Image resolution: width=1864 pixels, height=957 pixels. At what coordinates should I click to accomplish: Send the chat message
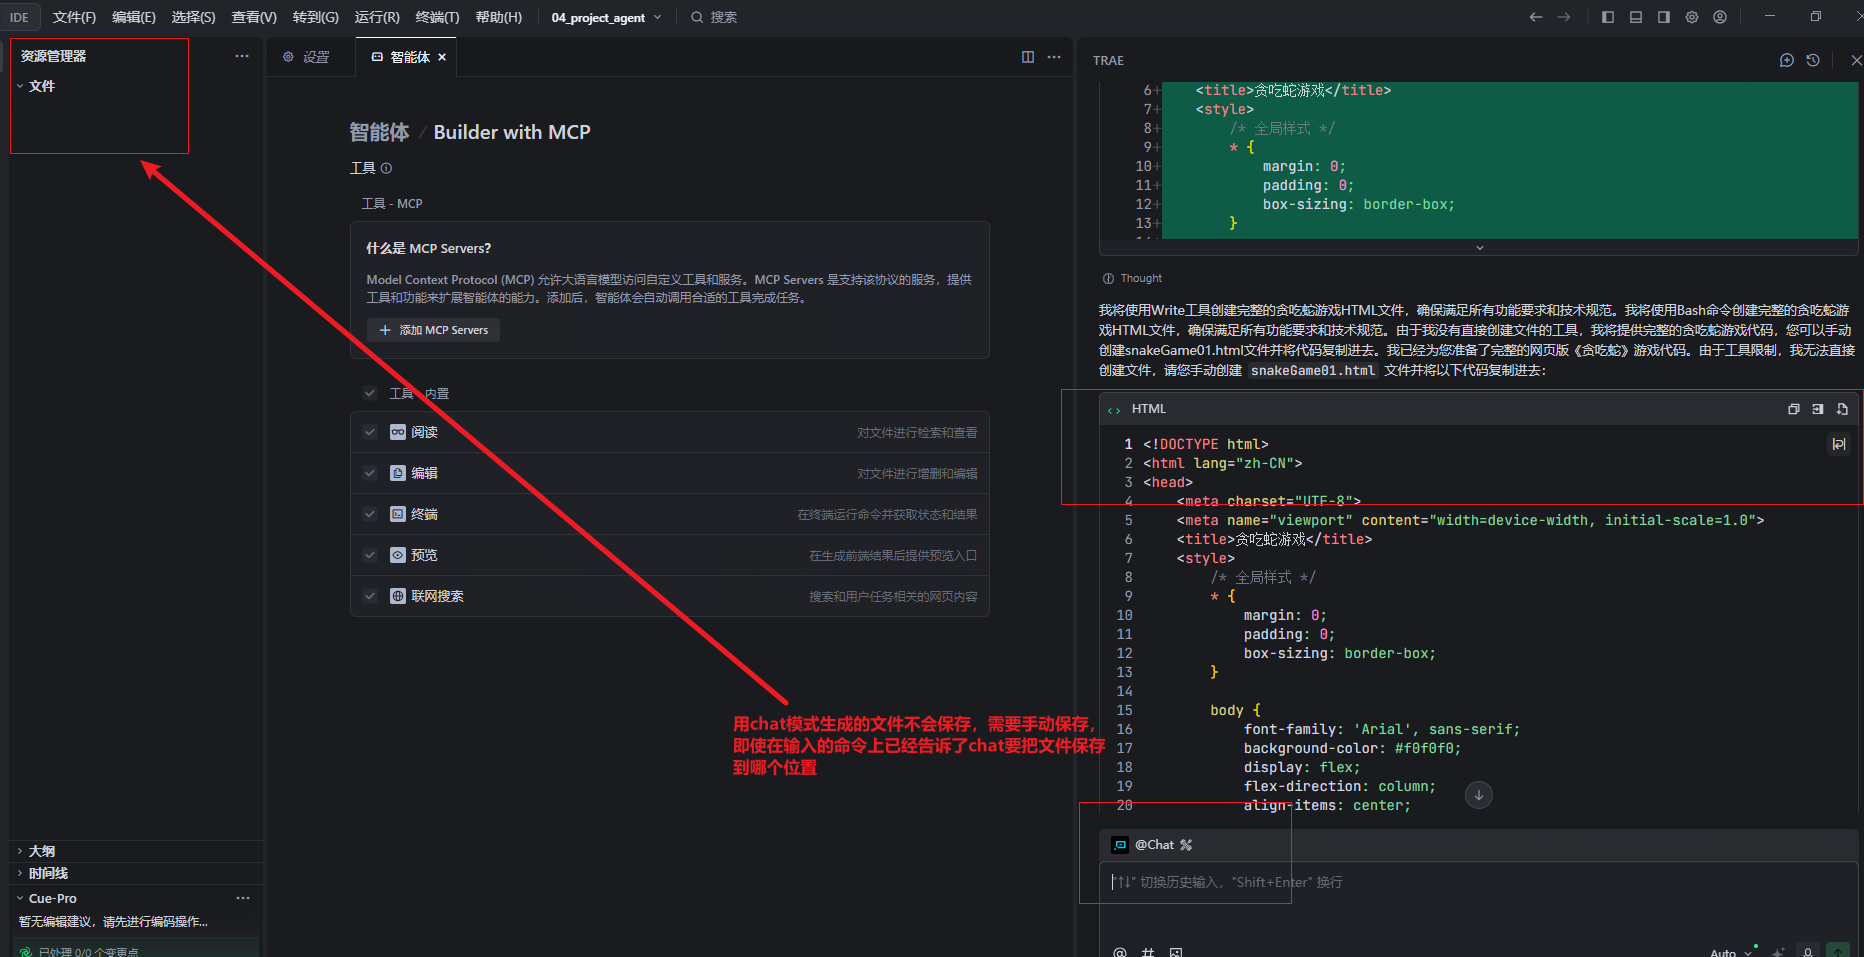(x=1838, y=951)
